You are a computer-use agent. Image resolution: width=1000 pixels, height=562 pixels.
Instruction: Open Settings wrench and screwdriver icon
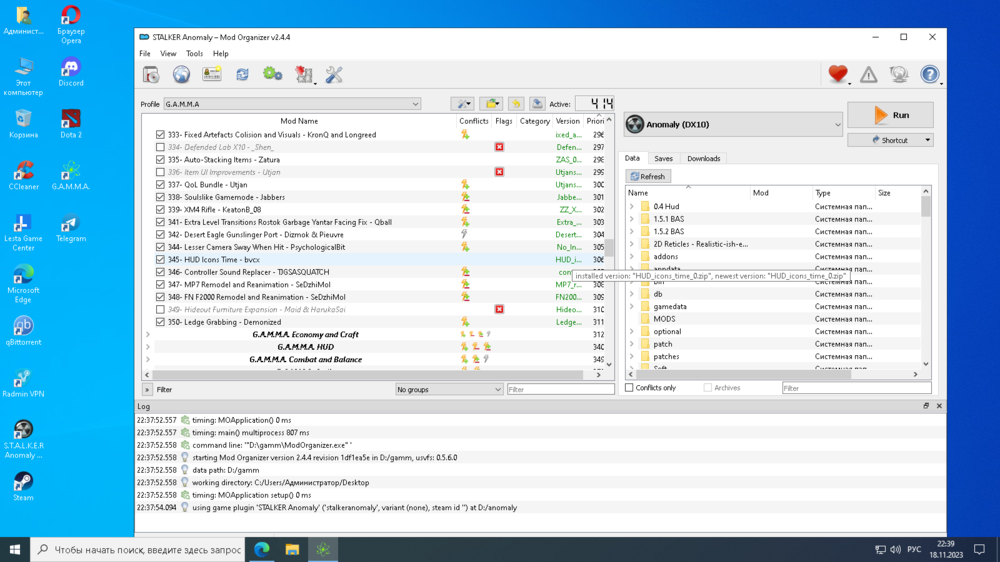[334, 75]
